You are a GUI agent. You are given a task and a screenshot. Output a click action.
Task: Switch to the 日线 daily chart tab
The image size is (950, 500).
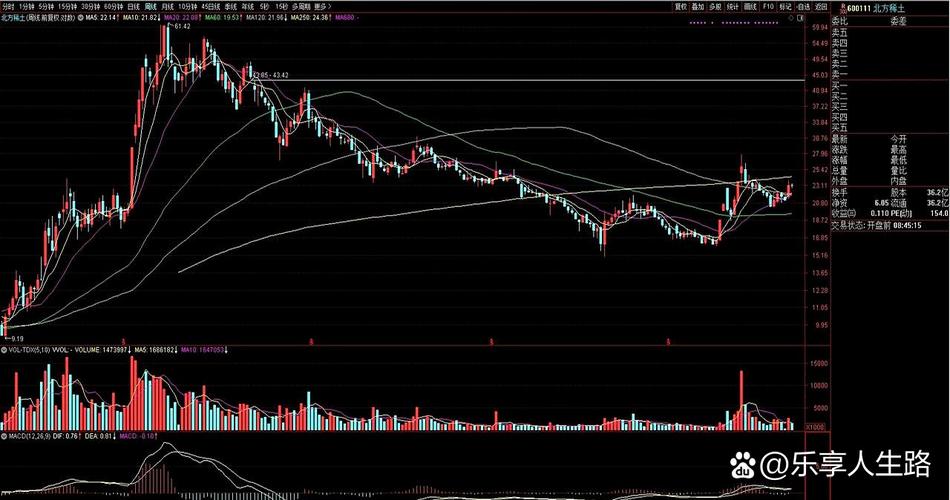(x=133, y=6)
